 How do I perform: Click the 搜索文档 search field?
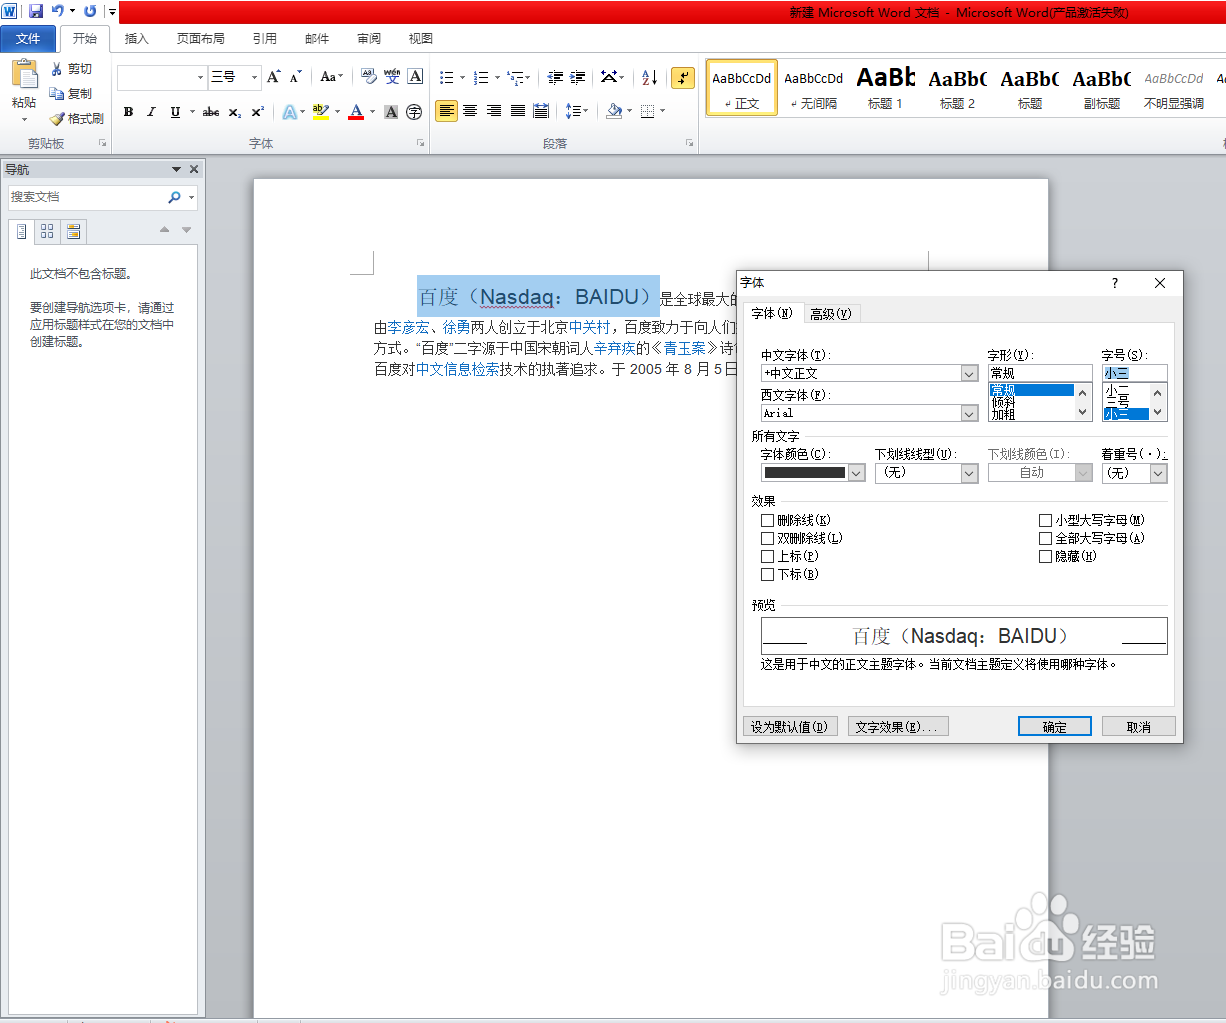pyautogui.click(x=88, y=197)
